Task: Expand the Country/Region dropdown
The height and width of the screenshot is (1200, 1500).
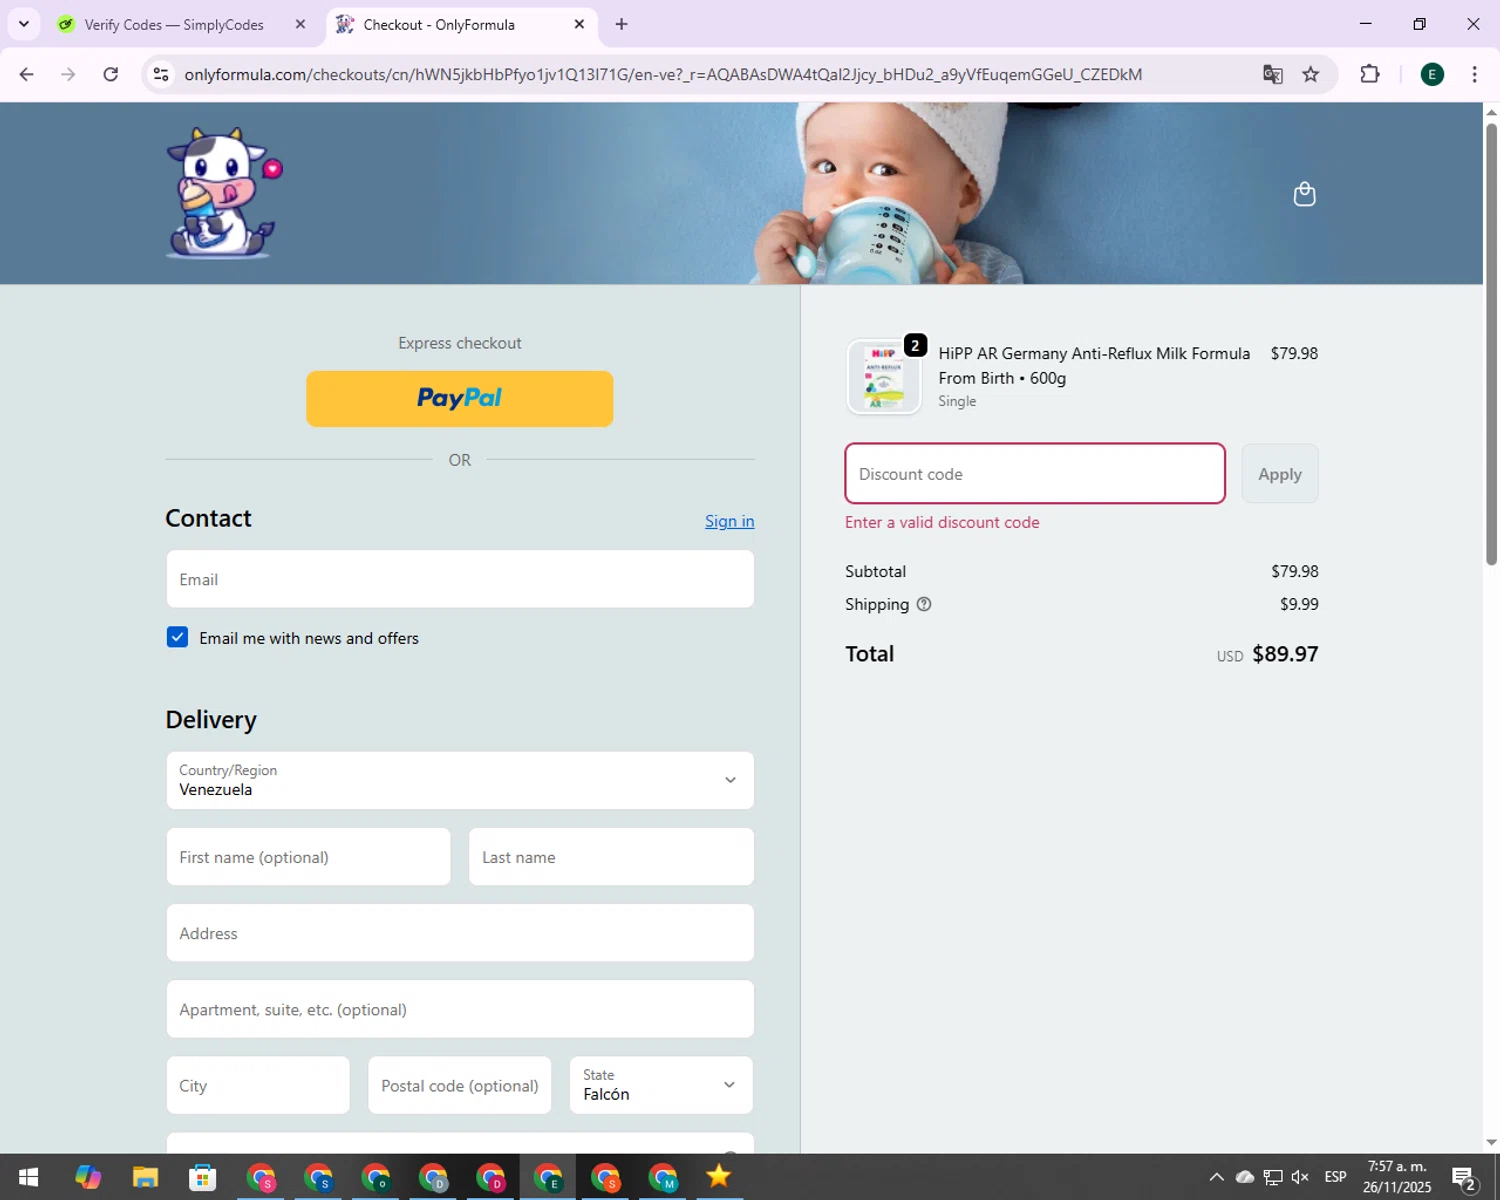Action: [x=460, y=780]
